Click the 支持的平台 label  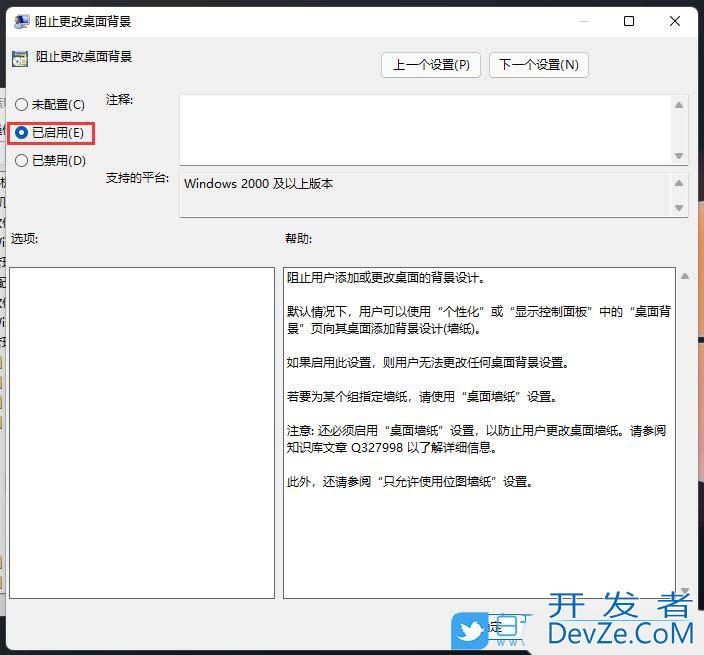point(137,178)
